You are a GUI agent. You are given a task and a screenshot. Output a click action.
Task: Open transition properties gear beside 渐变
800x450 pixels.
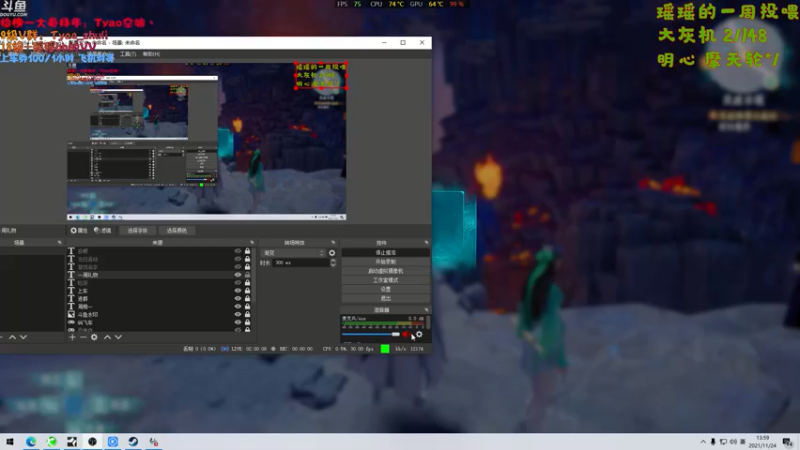(332, 253)
